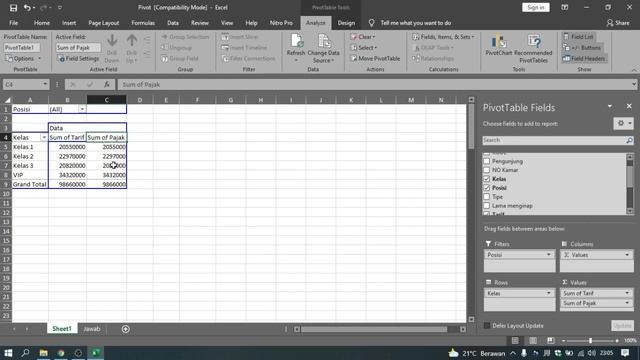Click the Excel taskbar icon

tap(96, 353)
